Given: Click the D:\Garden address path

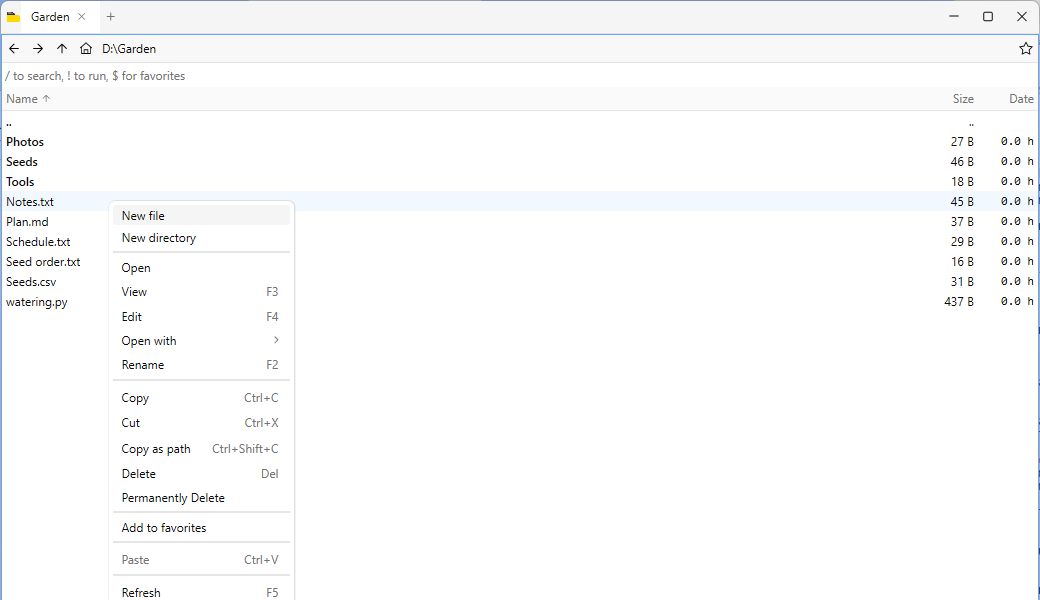Looking at the screenshot, I should pos(129,49).
